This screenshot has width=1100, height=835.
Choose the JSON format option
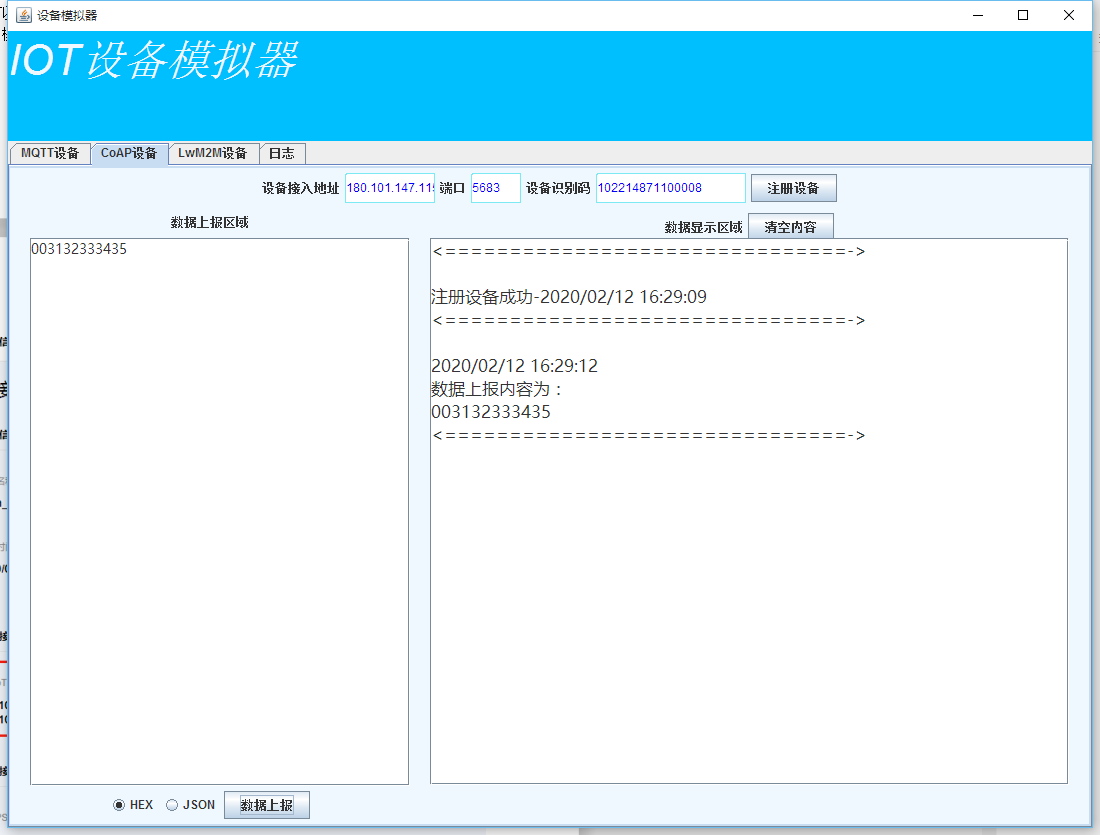click(x=172, y=805)
